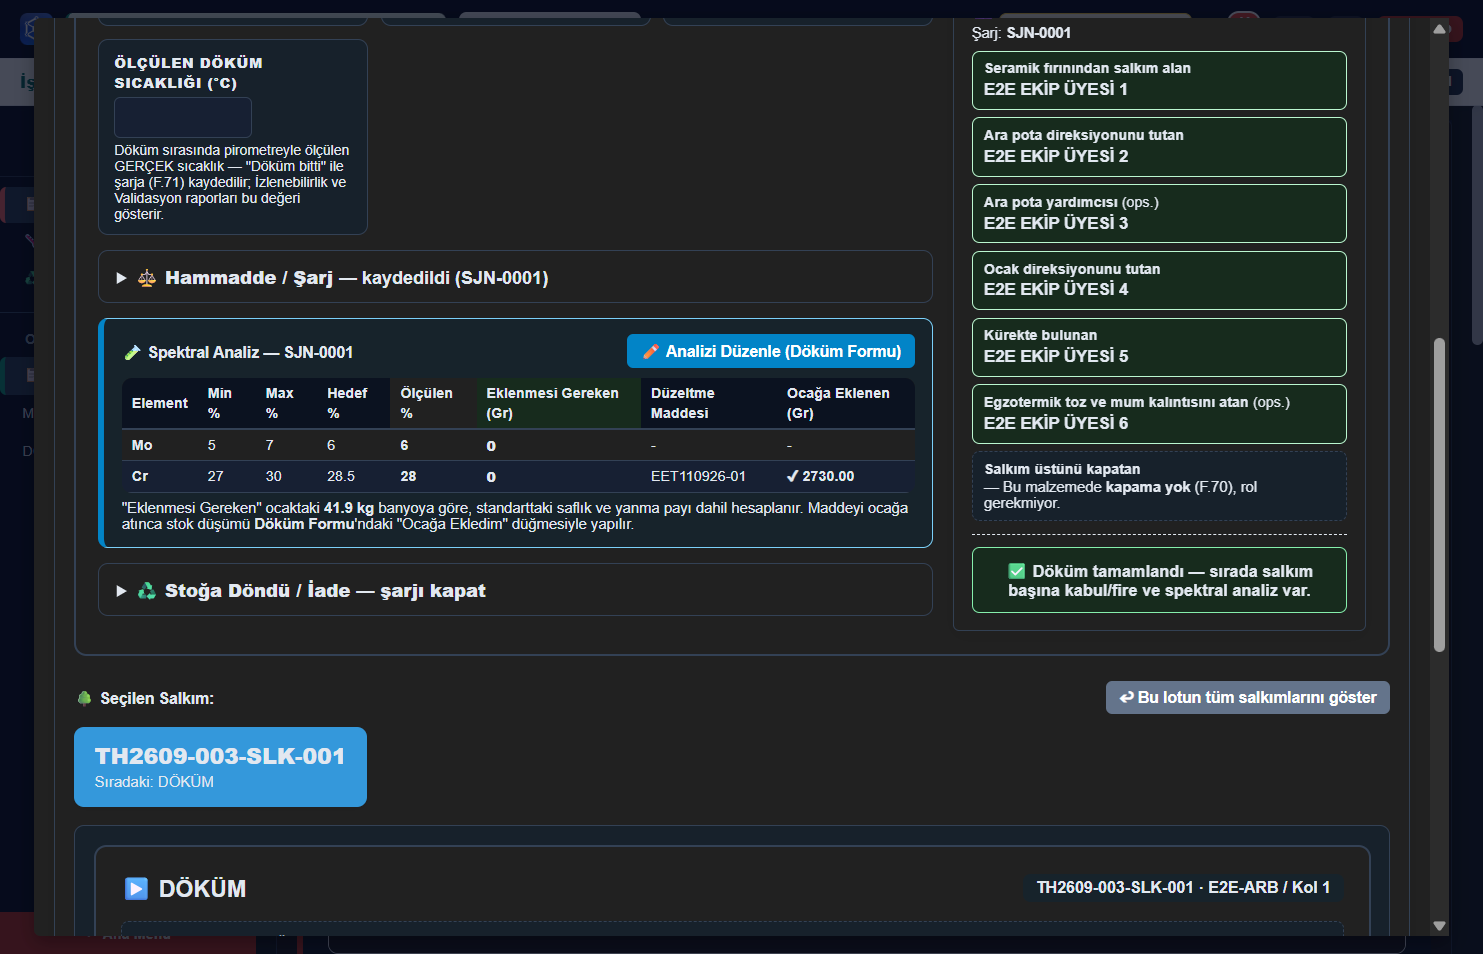
Task: Click the green check icon at Döküm tamamlandı
Action: (x=1017, y=571)
